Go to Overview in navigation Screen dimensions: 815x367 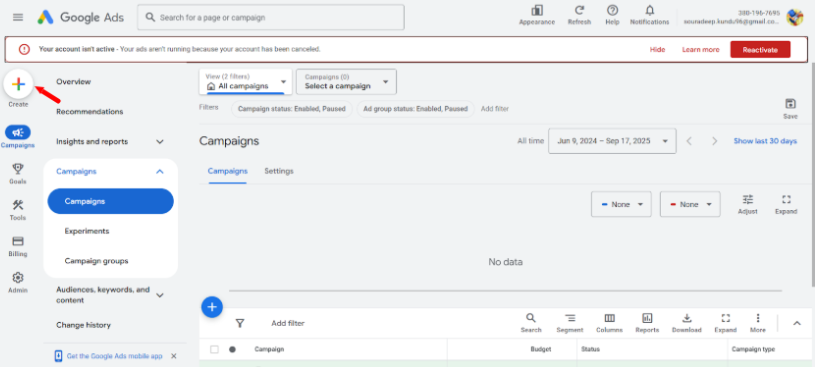click(x=73, y=82)
